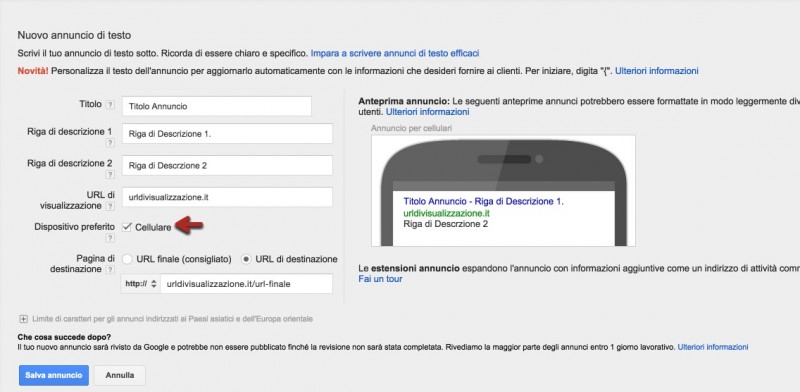Open Ulteriori informazioni link after Novità text
Screen dimensions: 800x392
point(657,71)
